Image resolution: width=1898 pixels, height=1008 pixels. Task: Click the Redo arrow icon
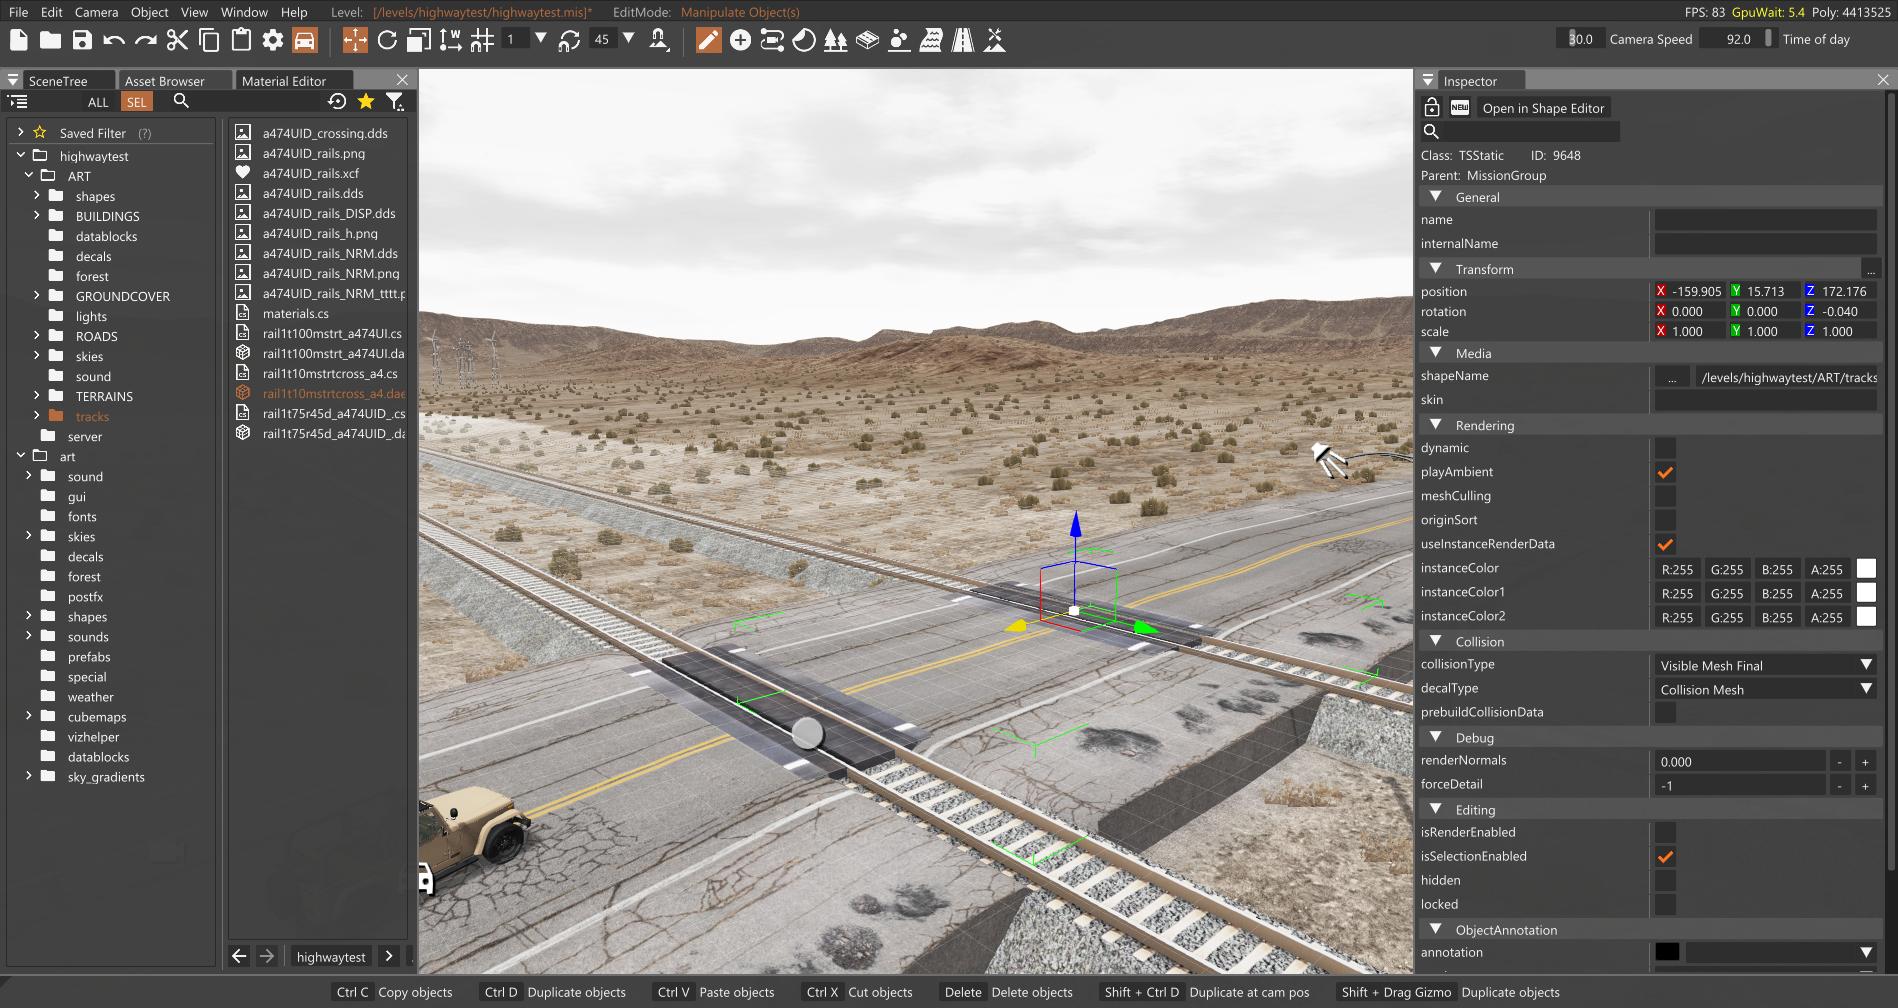click(146, 40)
